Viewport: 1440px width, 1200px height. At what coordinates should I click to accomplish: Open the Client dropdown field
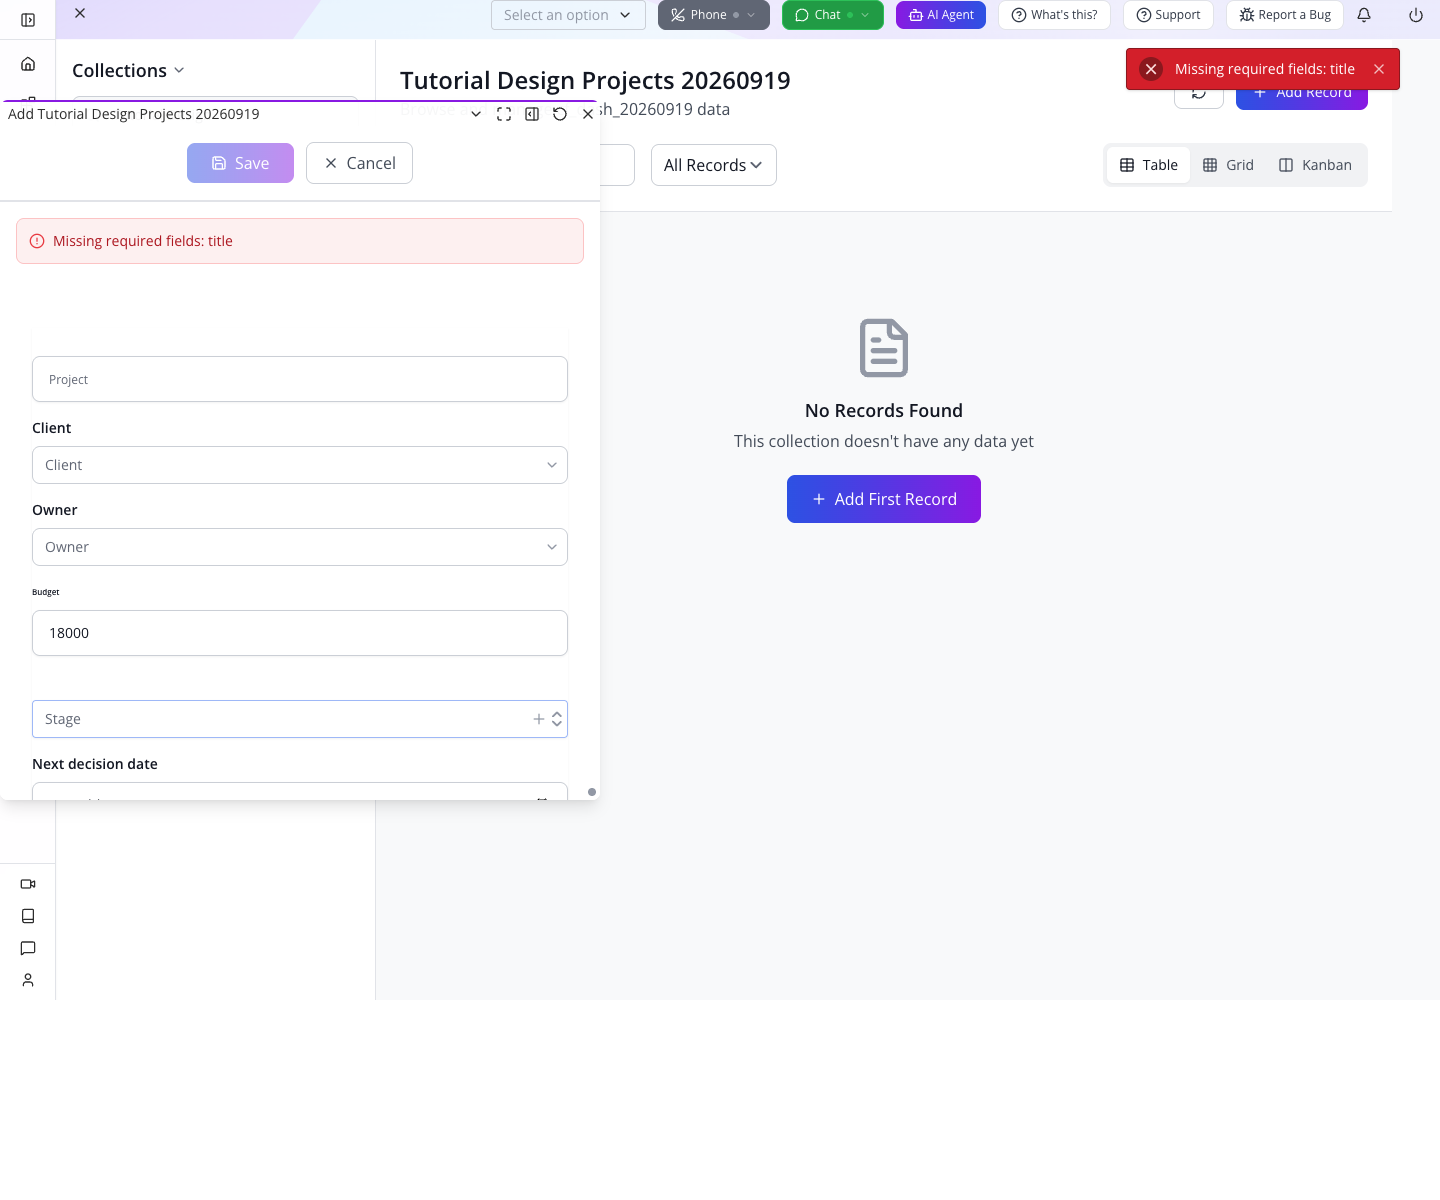point(300,465)
